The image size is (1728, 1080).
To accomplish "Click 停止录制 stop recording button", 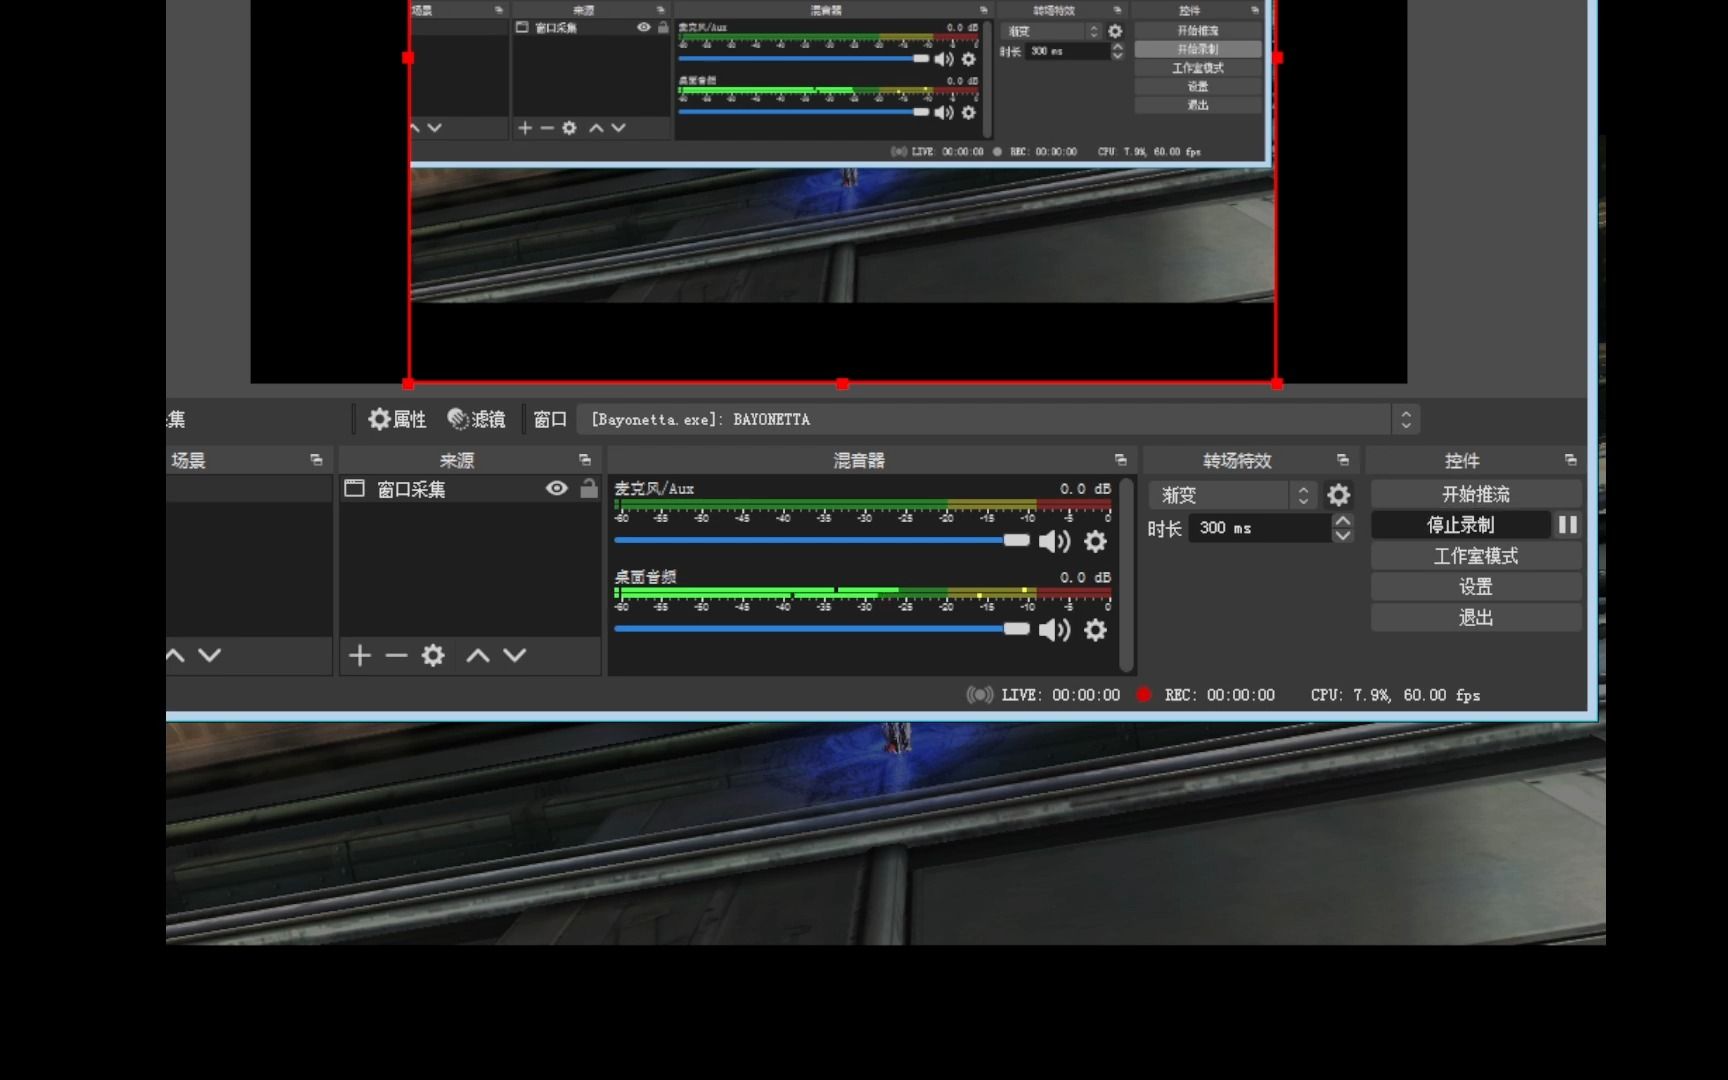I will [x=1460, y=525].
